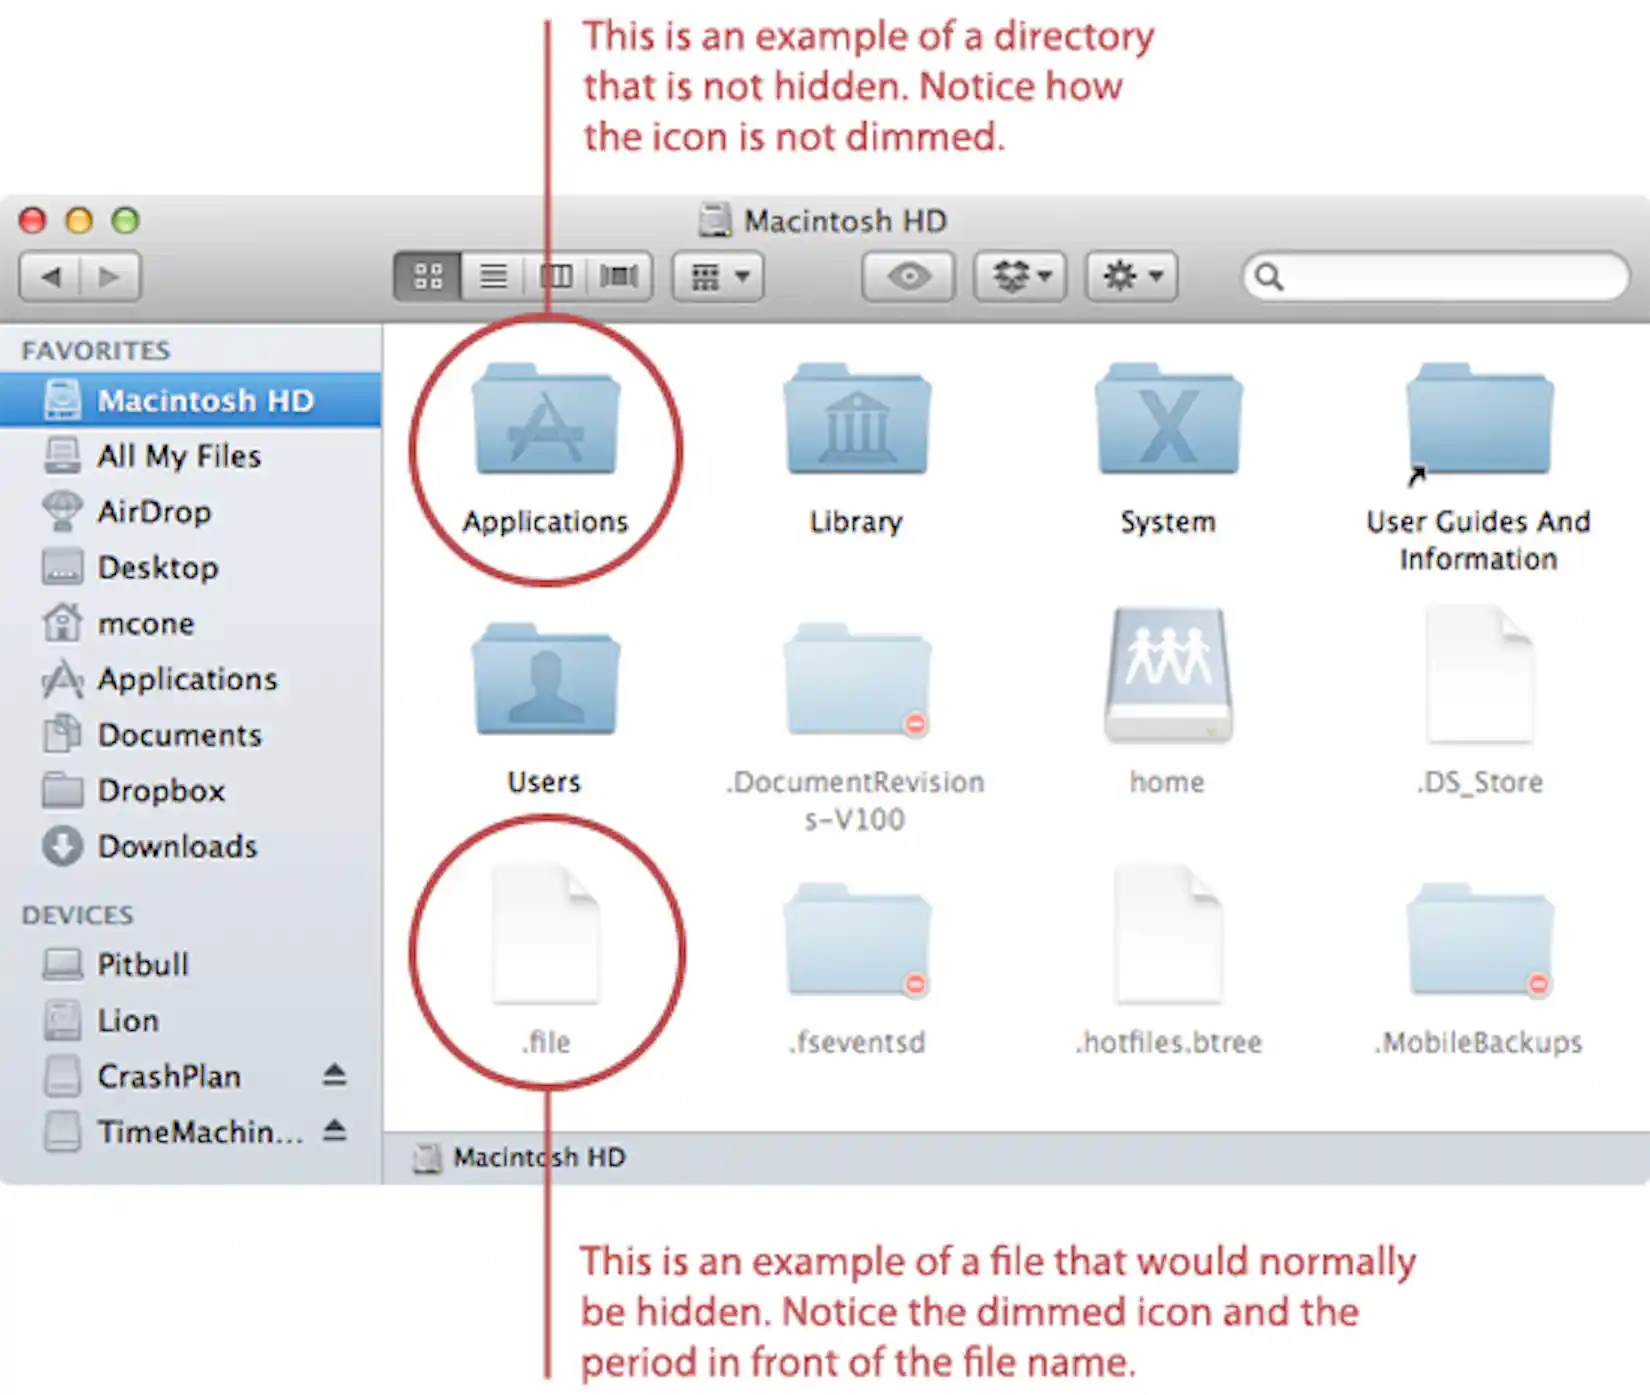This screenshot has height=1395, width=1650.
Task: Eject the TimeMachin... volume
Action: (335, 1131)
